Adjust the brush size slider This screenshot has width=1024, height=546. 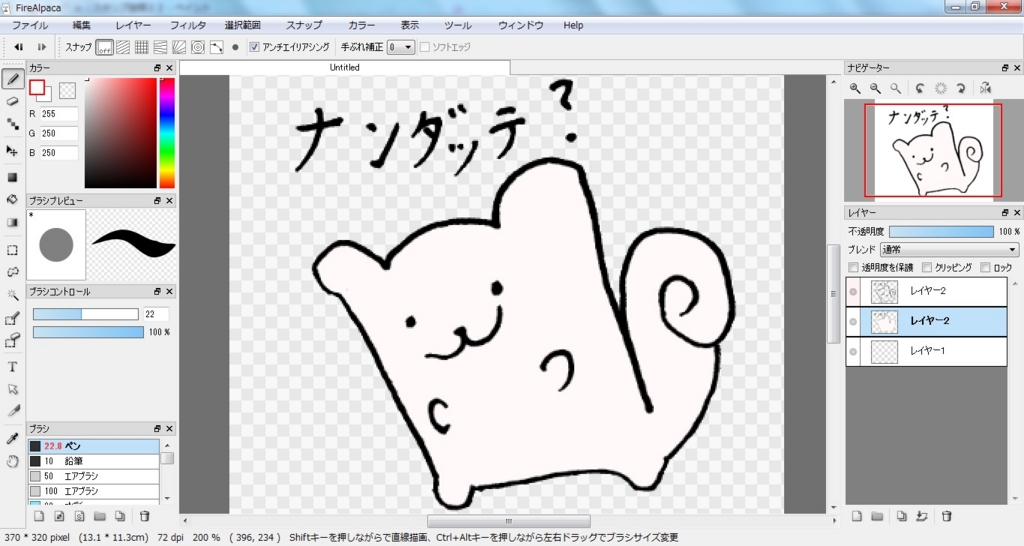(x=86, y=314)
